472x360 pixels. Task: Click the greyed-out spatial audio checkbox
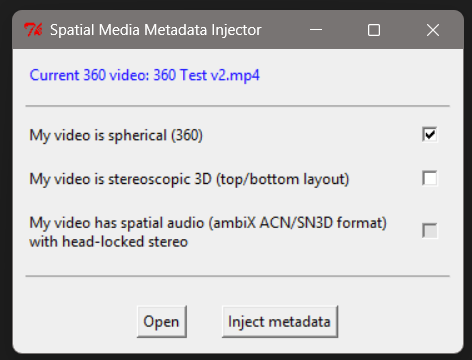point(429,231)
